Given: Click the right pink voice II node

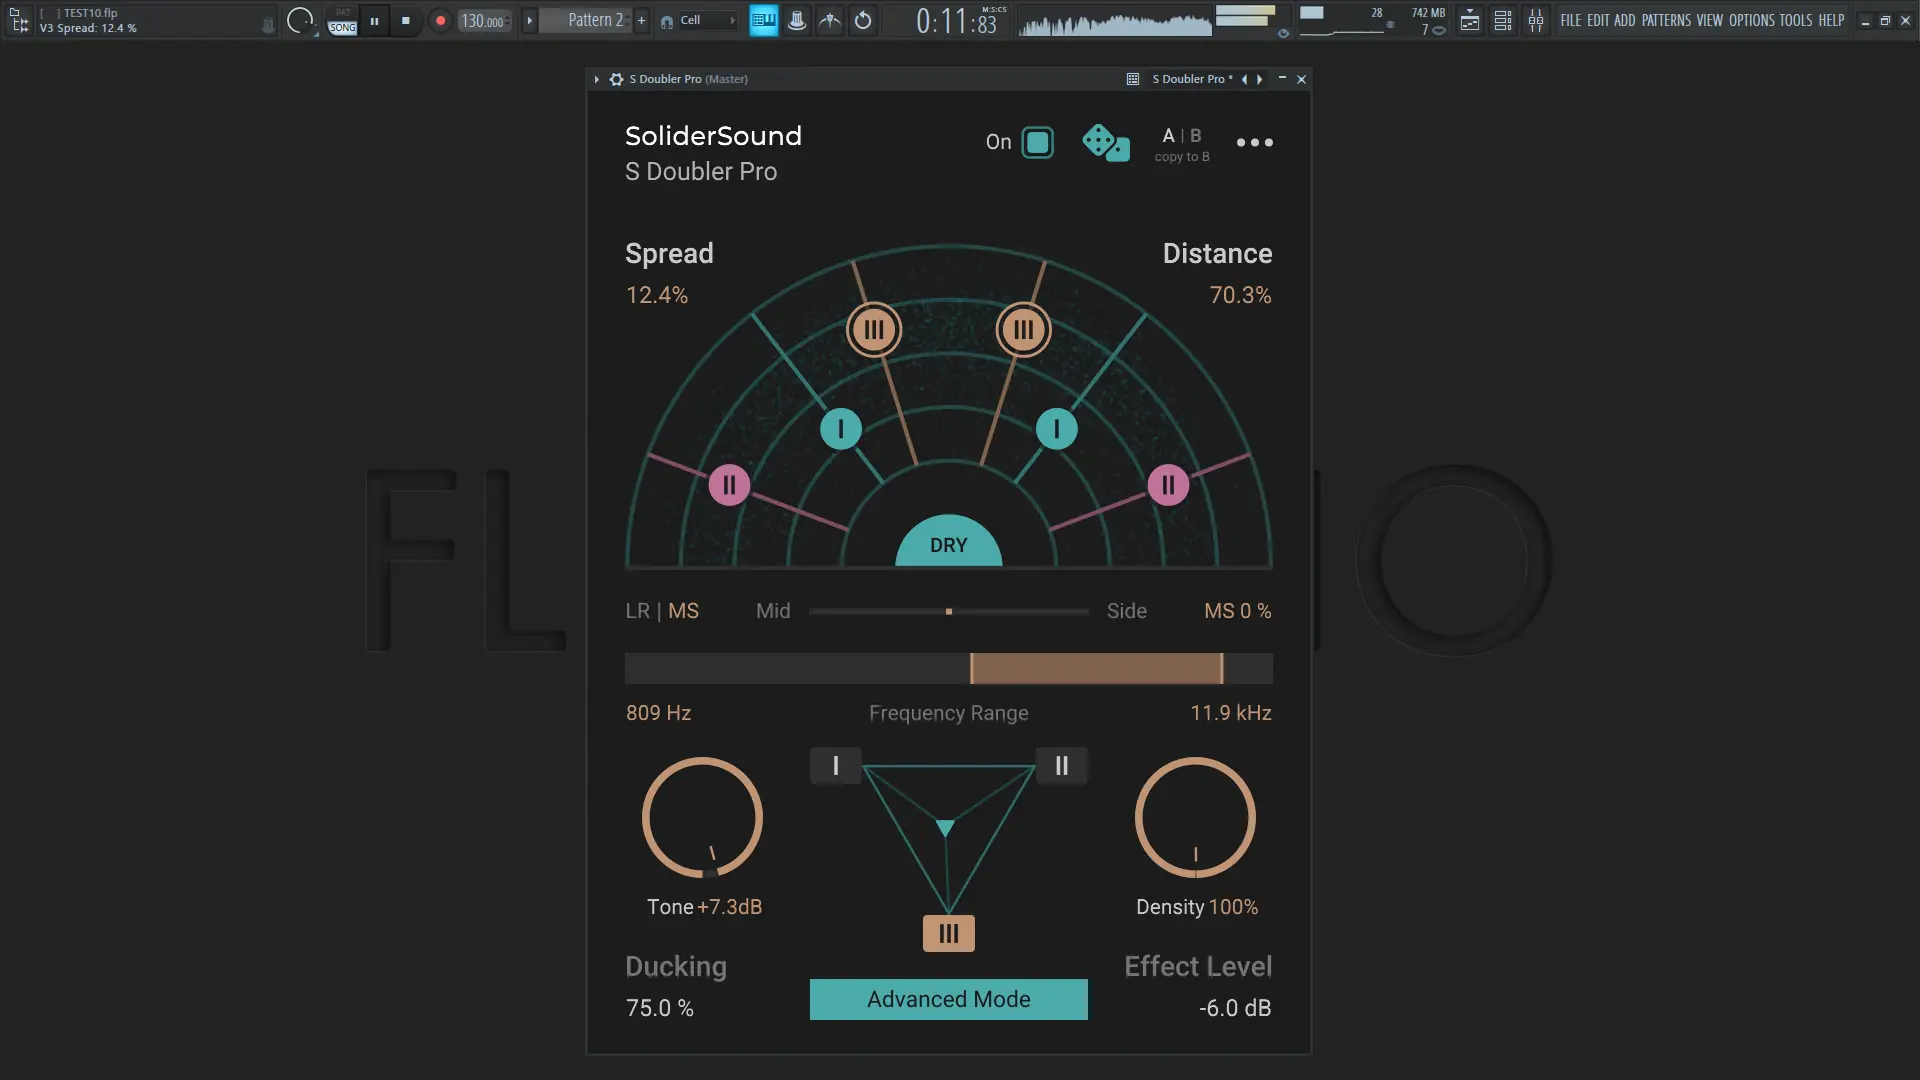Looking at the screenshot, I should click(x=1168, y=485).
